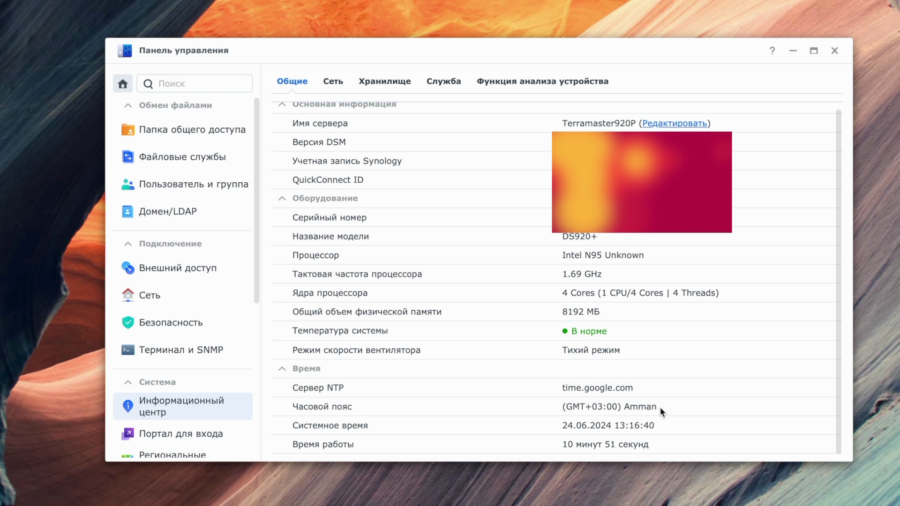Open Папка общего доступа folder icon
The image size is (900, 506).
(127, 130)
